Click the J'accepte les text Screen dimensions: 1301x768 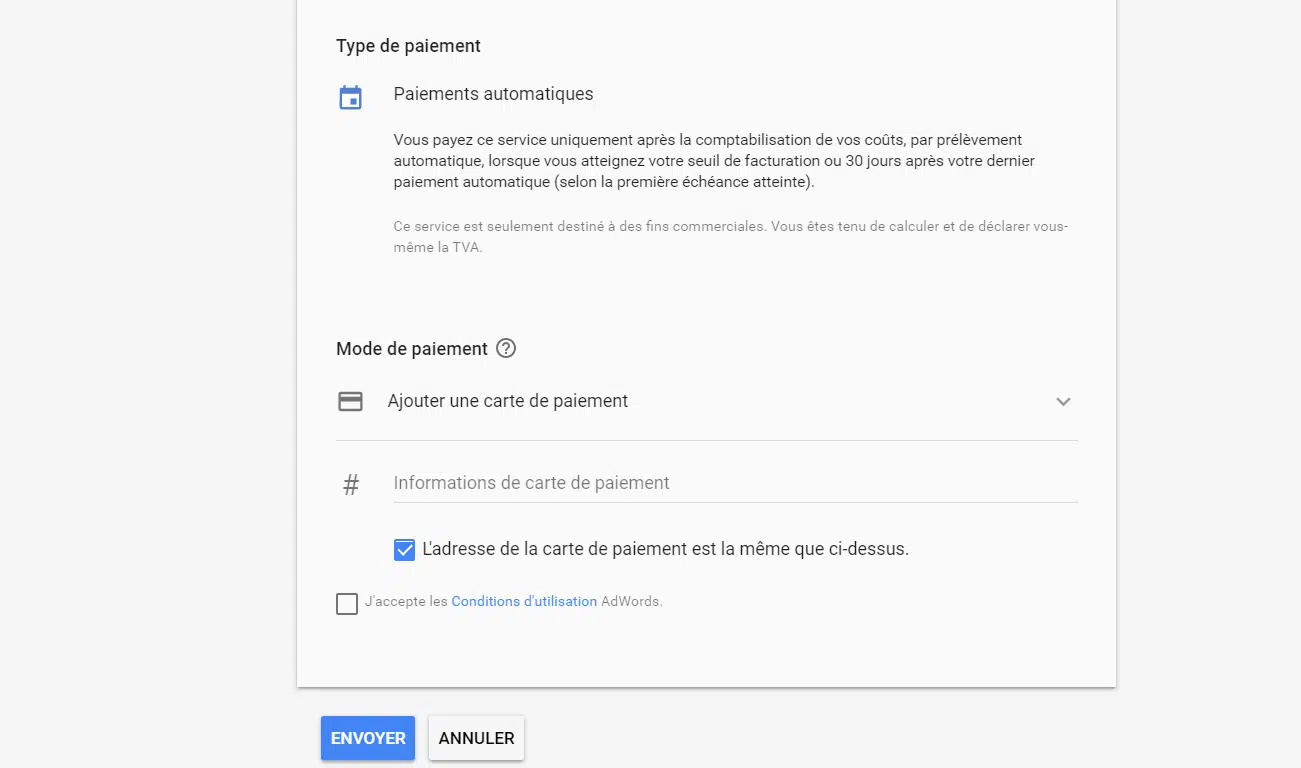(406, 602)
